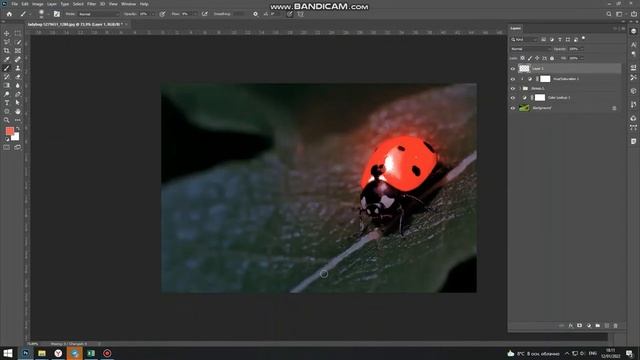Open the Image menu
The width and height of the screenshot is (640, 360).
[x=38, y=4]
